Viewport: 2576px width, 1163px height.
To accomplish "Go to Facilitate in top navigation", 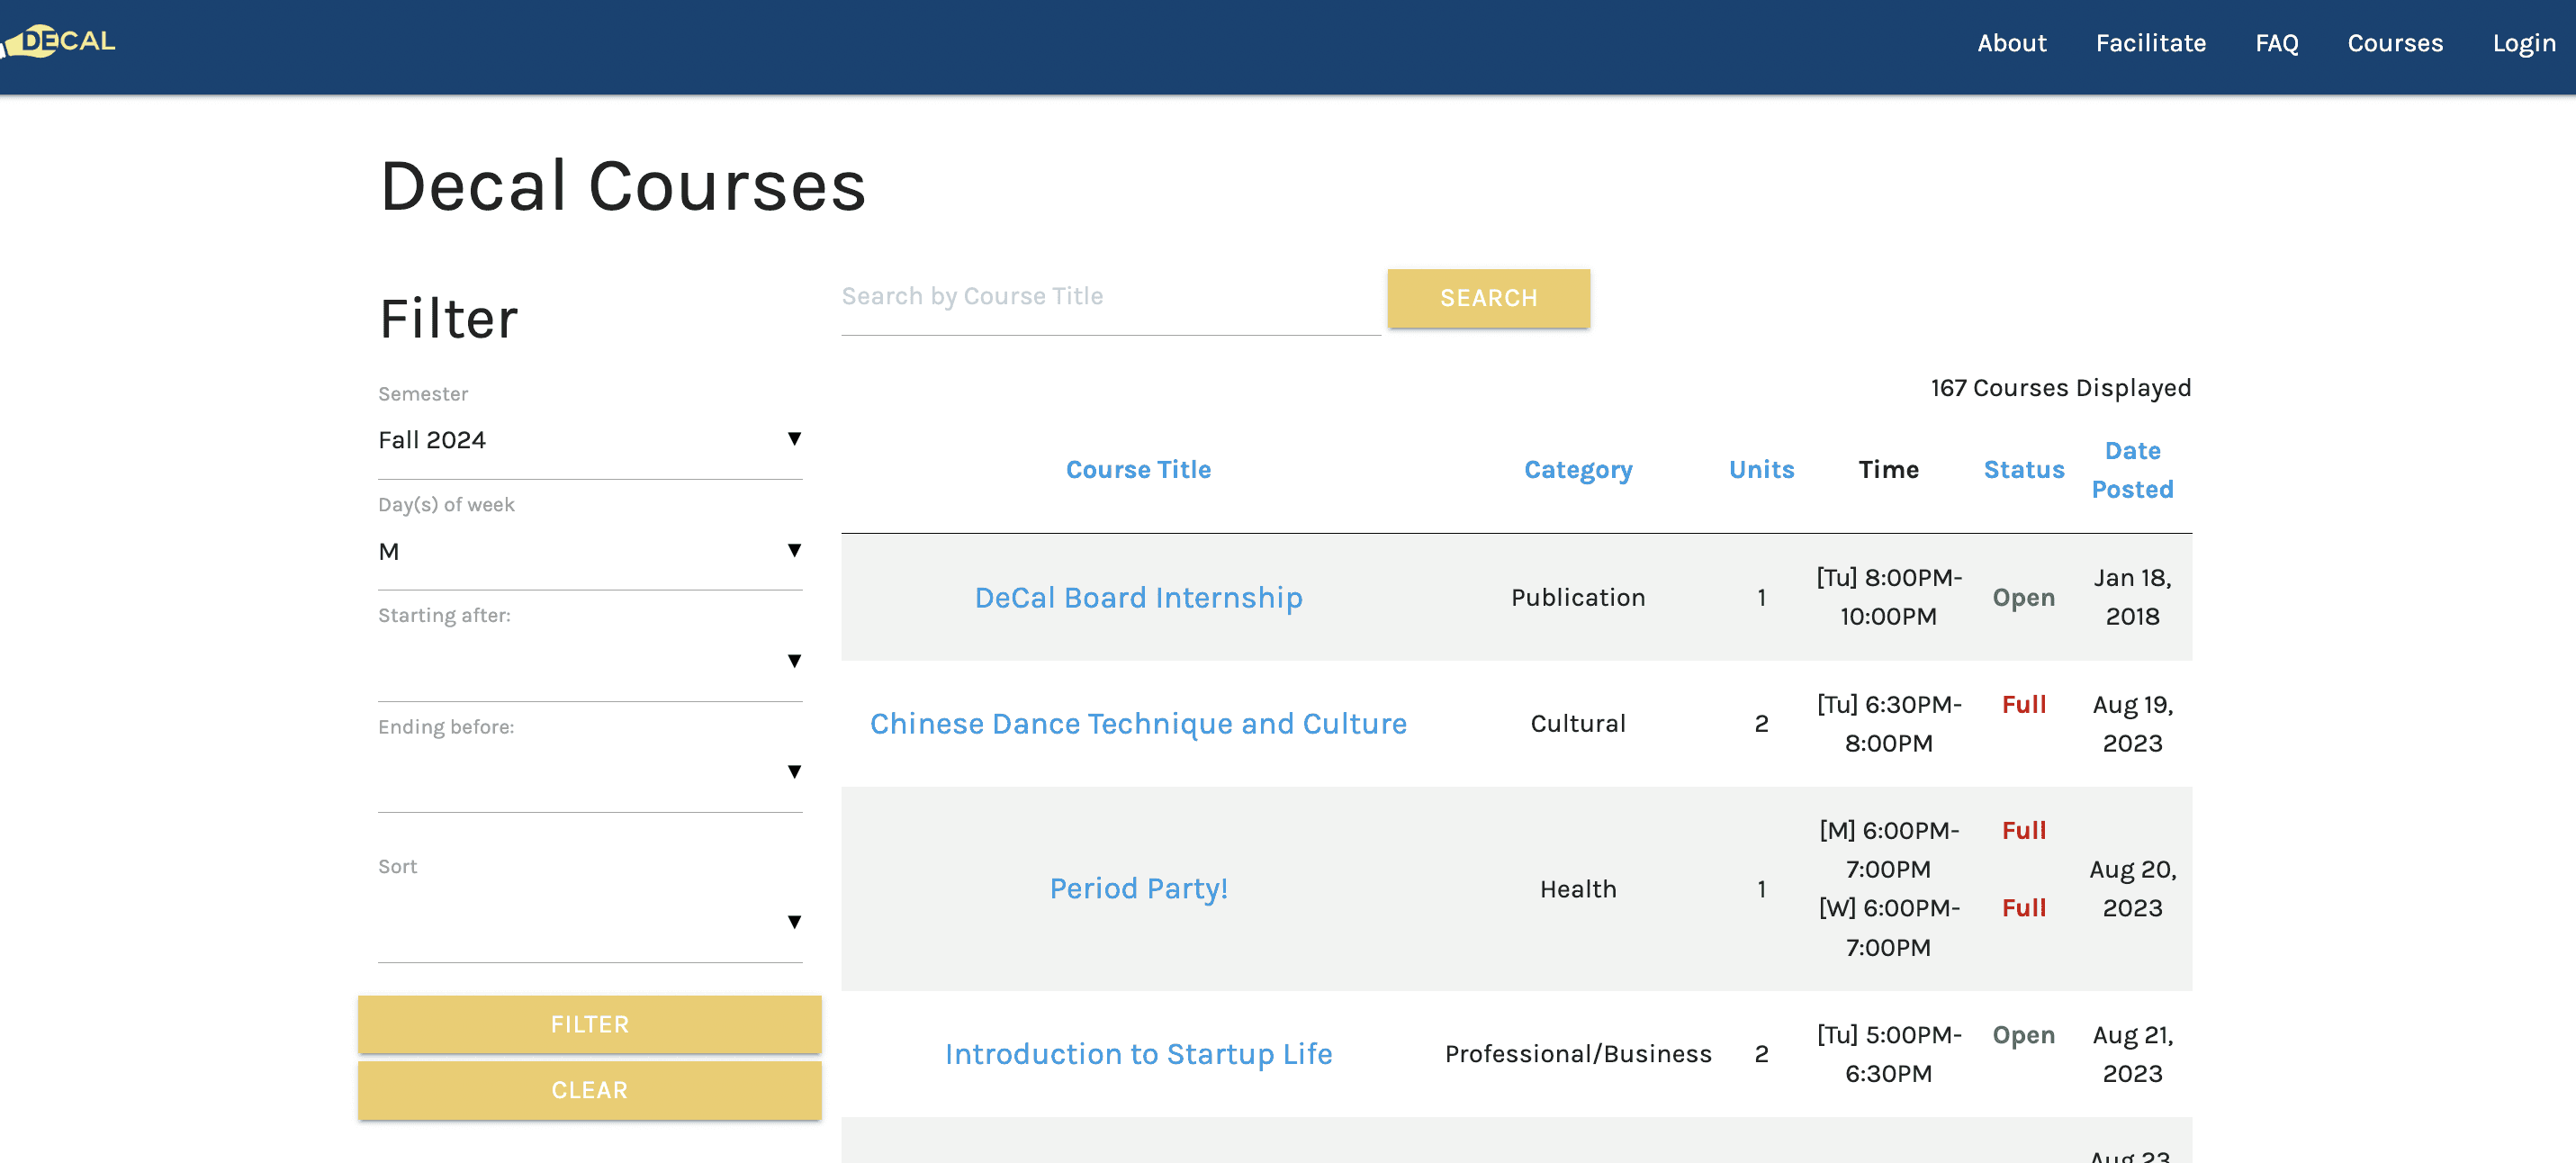I will tap(2150, 43).
